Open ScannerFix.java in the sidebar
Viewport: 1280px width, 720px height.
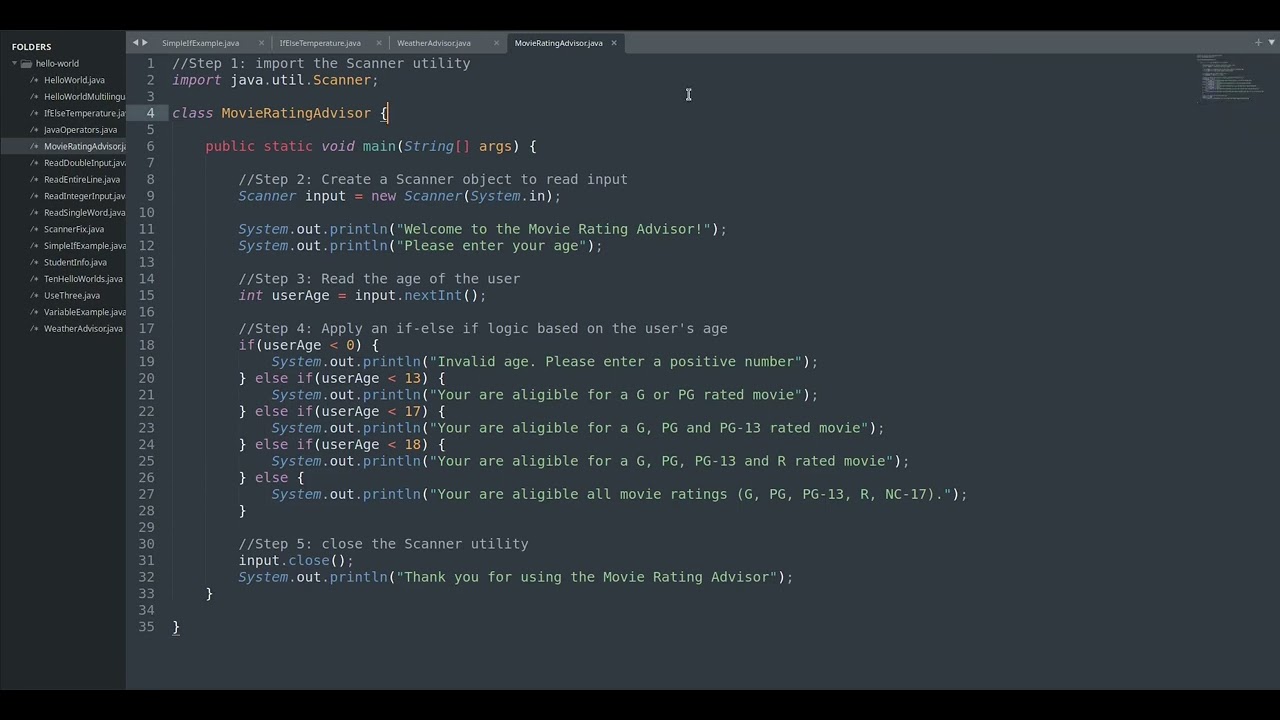[74, 229]
